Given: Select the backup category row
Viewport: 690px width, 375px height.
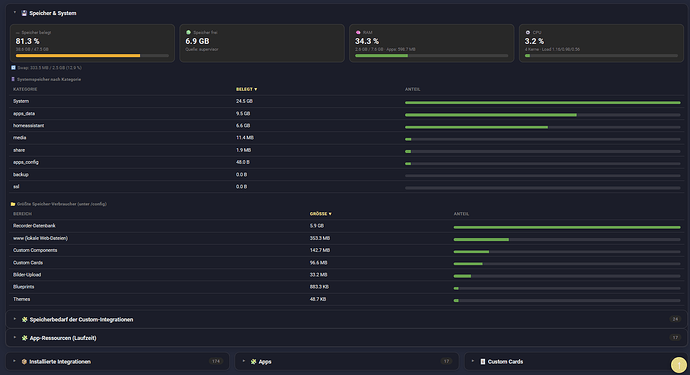Looking at the screenshot, I should click(347, 175).
